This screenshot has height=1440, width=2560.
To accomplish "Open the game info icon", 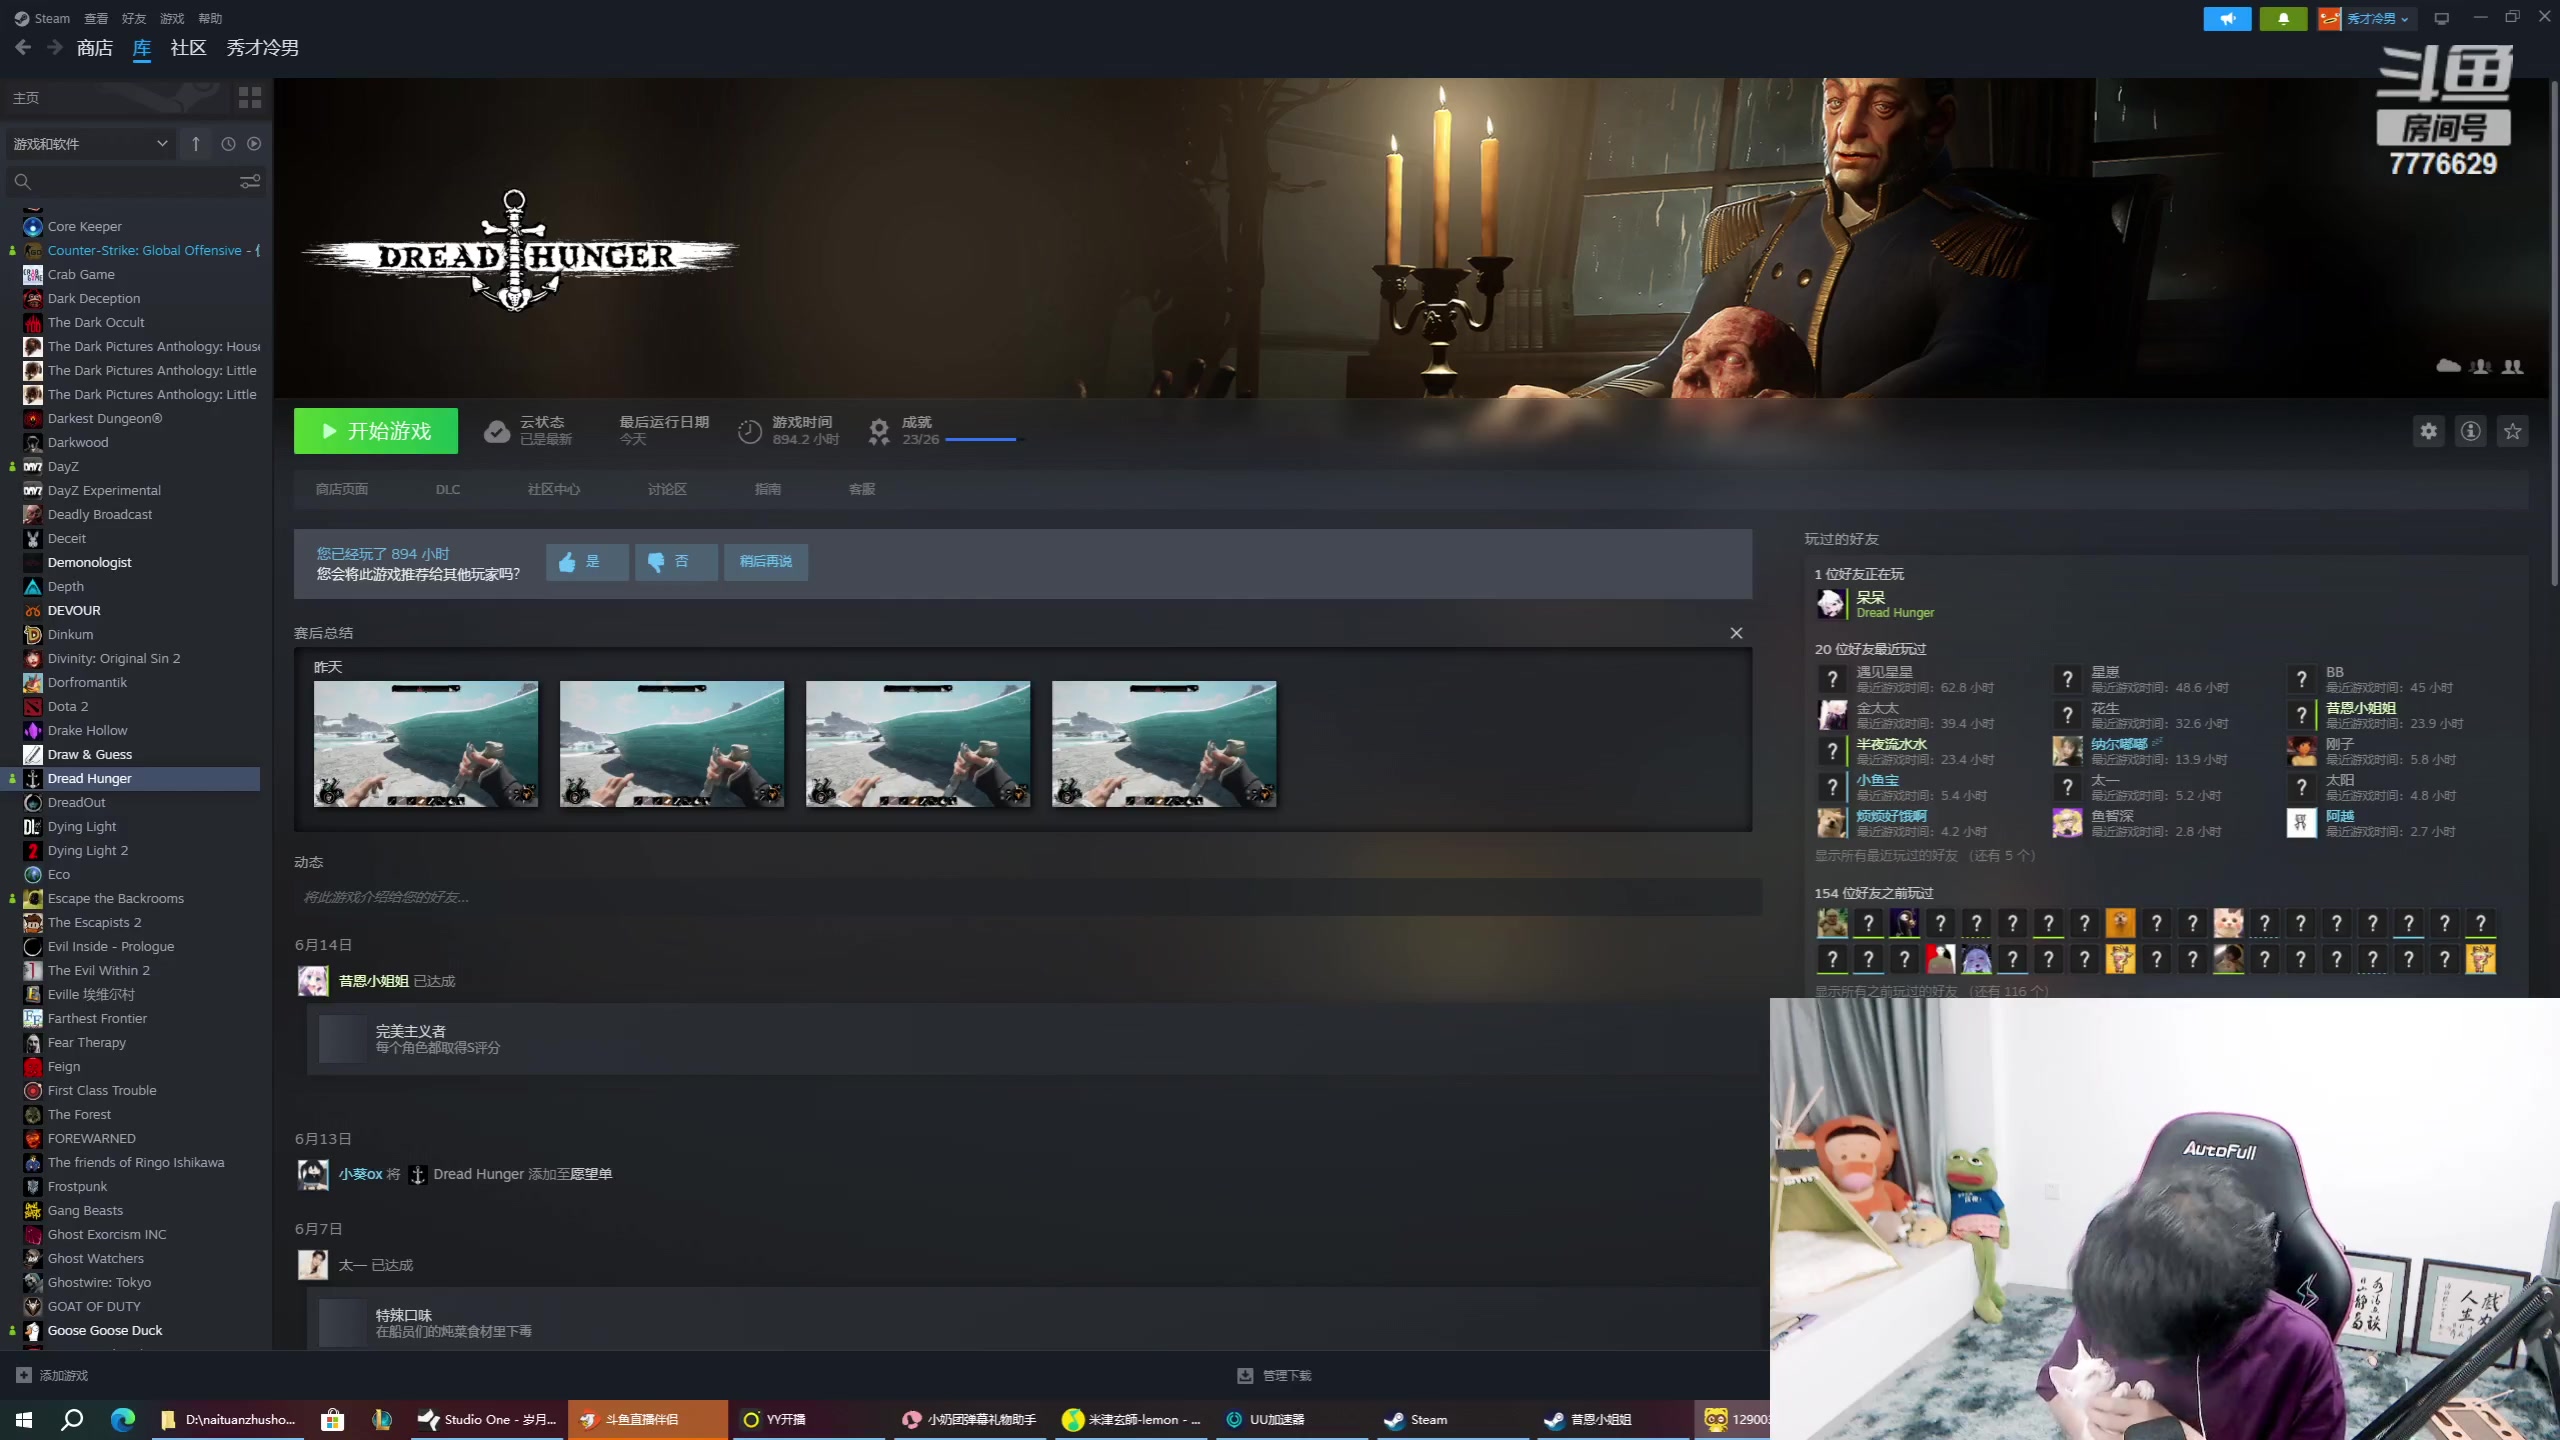I will click(x=2470, y=431).
